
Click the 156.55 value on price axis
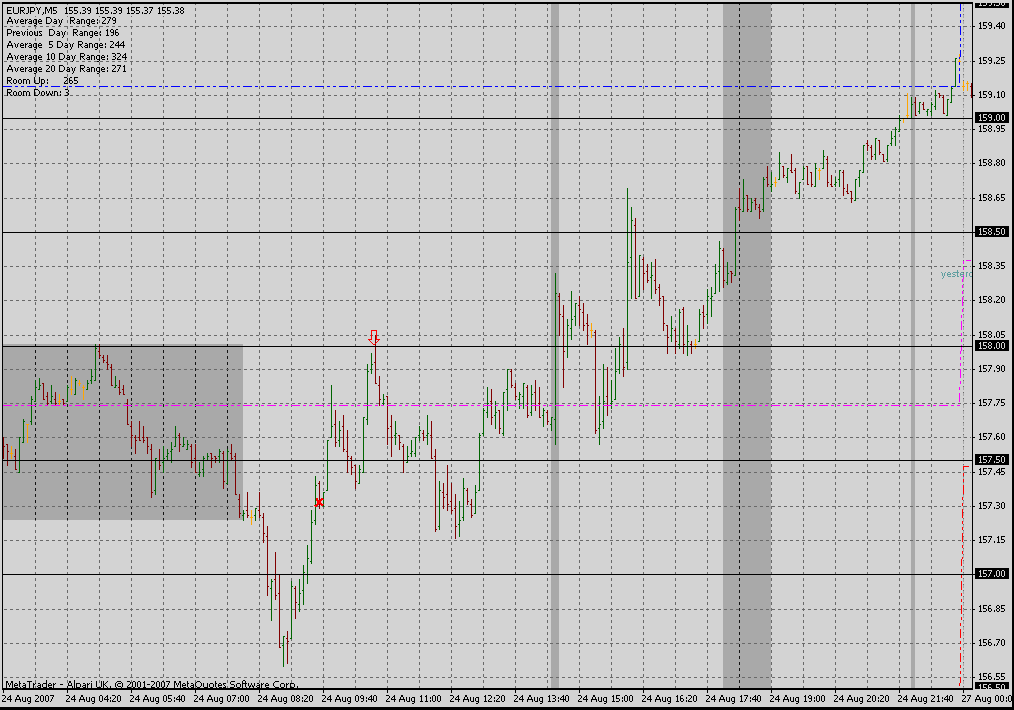[991, 677]
